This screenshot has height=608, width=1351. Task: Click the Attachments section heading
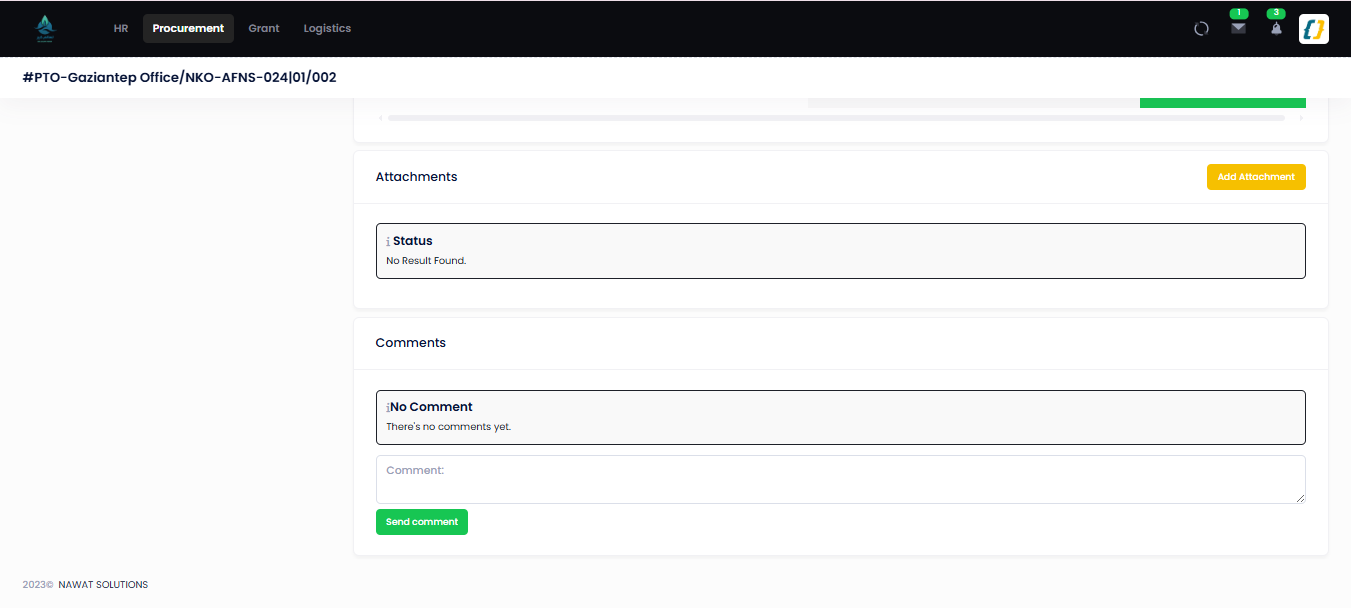point(416,177)
